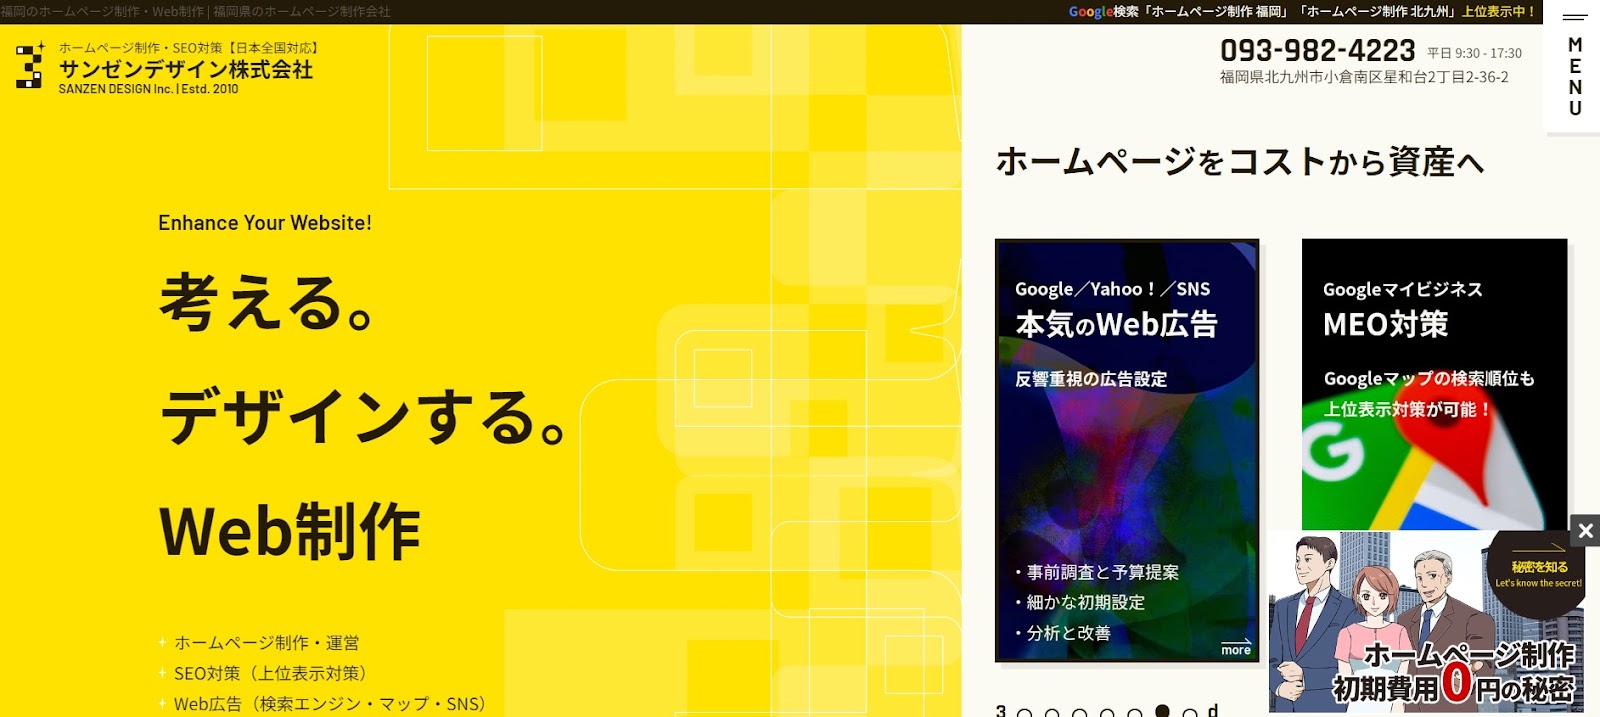The height and width of the screenshot is (717, 1600).
Task: Open the MENU hamburger button
Action: pos(1574,66)
